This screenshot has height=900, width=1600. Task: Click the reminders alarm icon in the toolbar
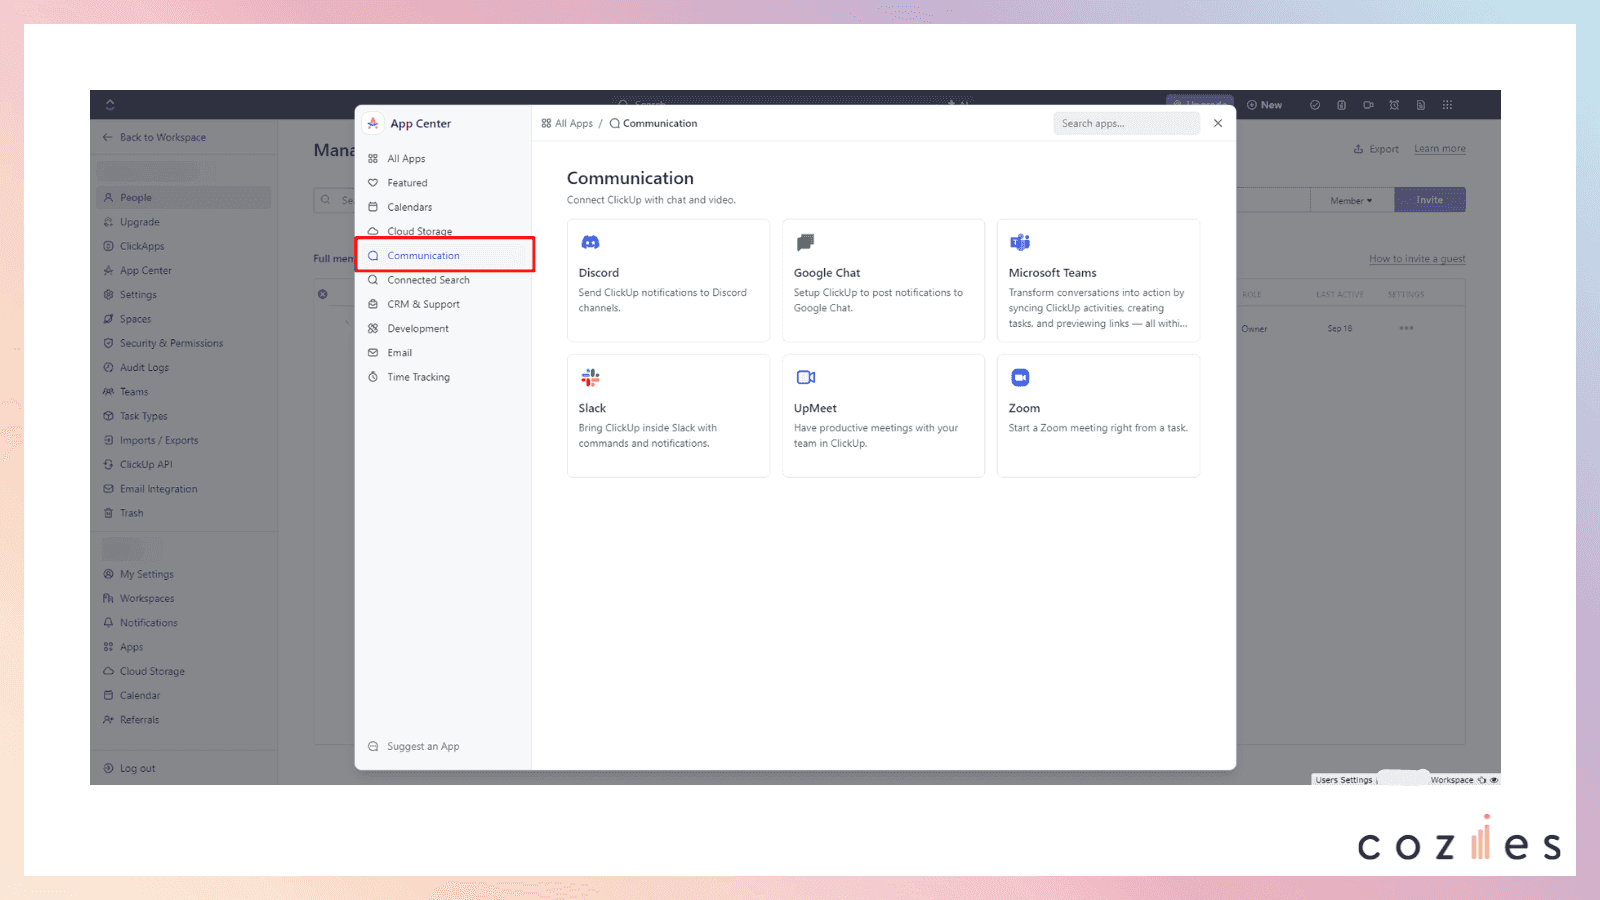(1394, 104)
